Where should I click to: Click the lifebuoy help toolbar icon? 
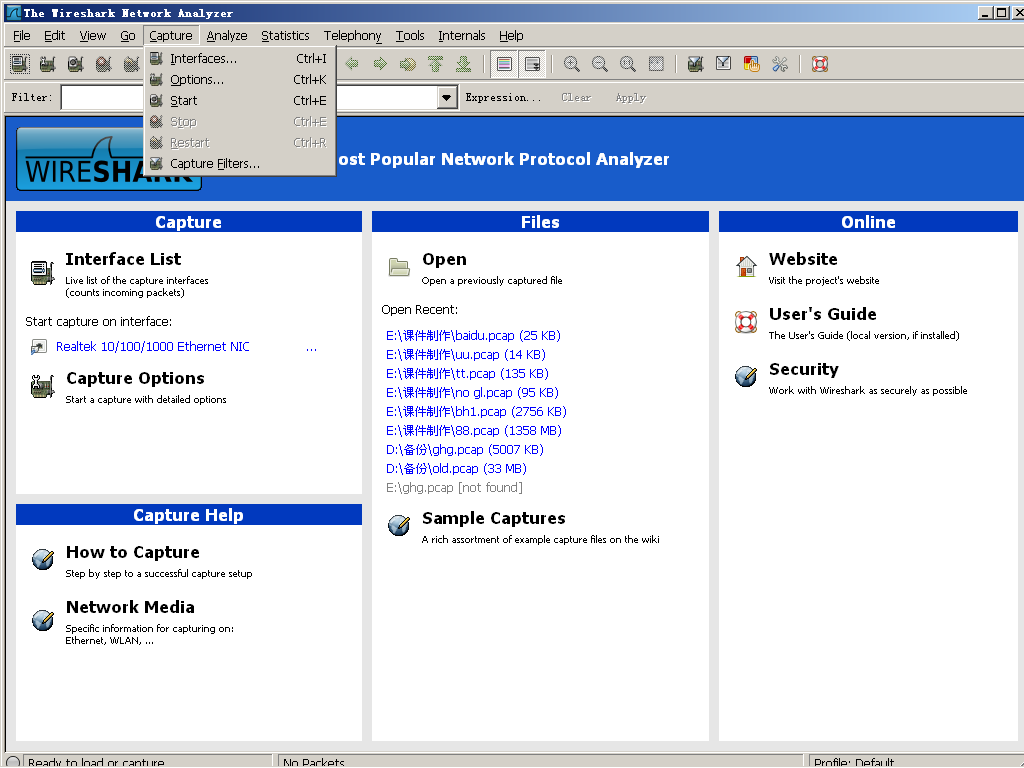[x=820, y=64]
